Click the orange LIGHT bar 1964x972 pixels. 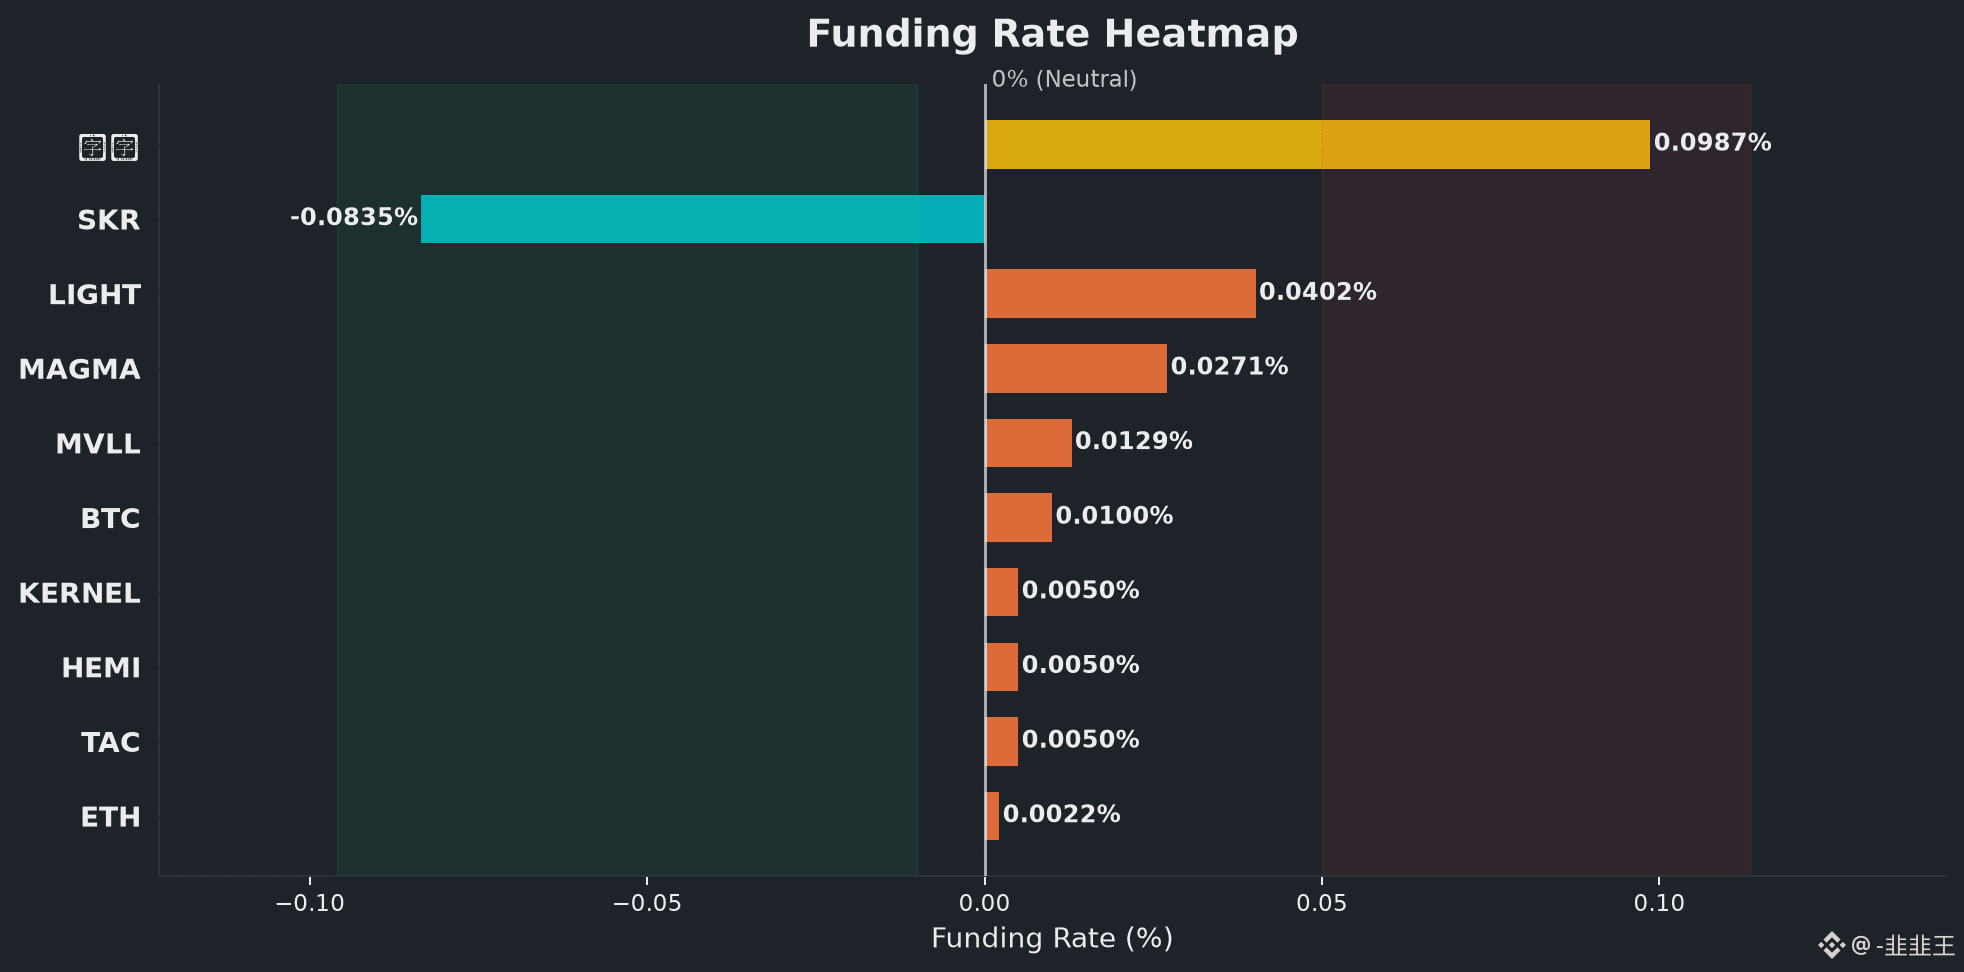pyautogui.click(x=1120, y=293)
